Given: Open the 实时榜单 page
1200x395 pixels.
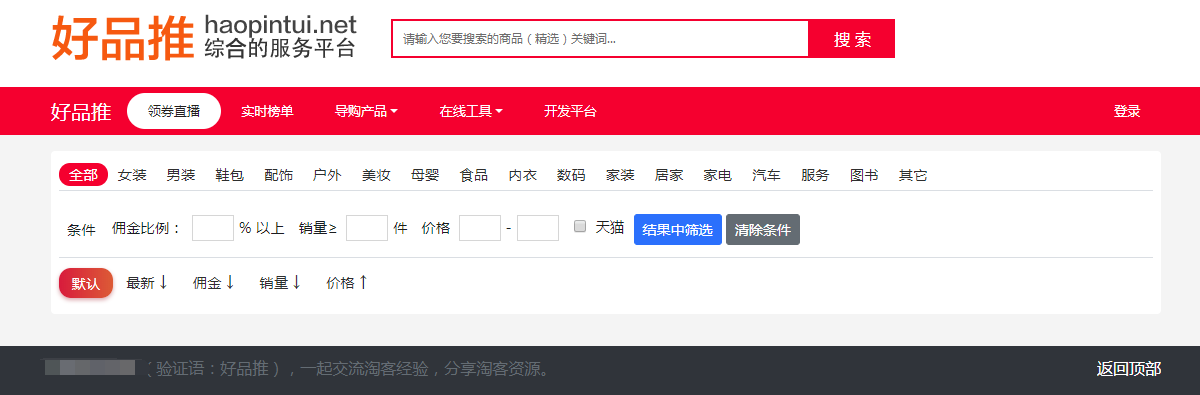Looking at the screenshot, I should [267, 111].
